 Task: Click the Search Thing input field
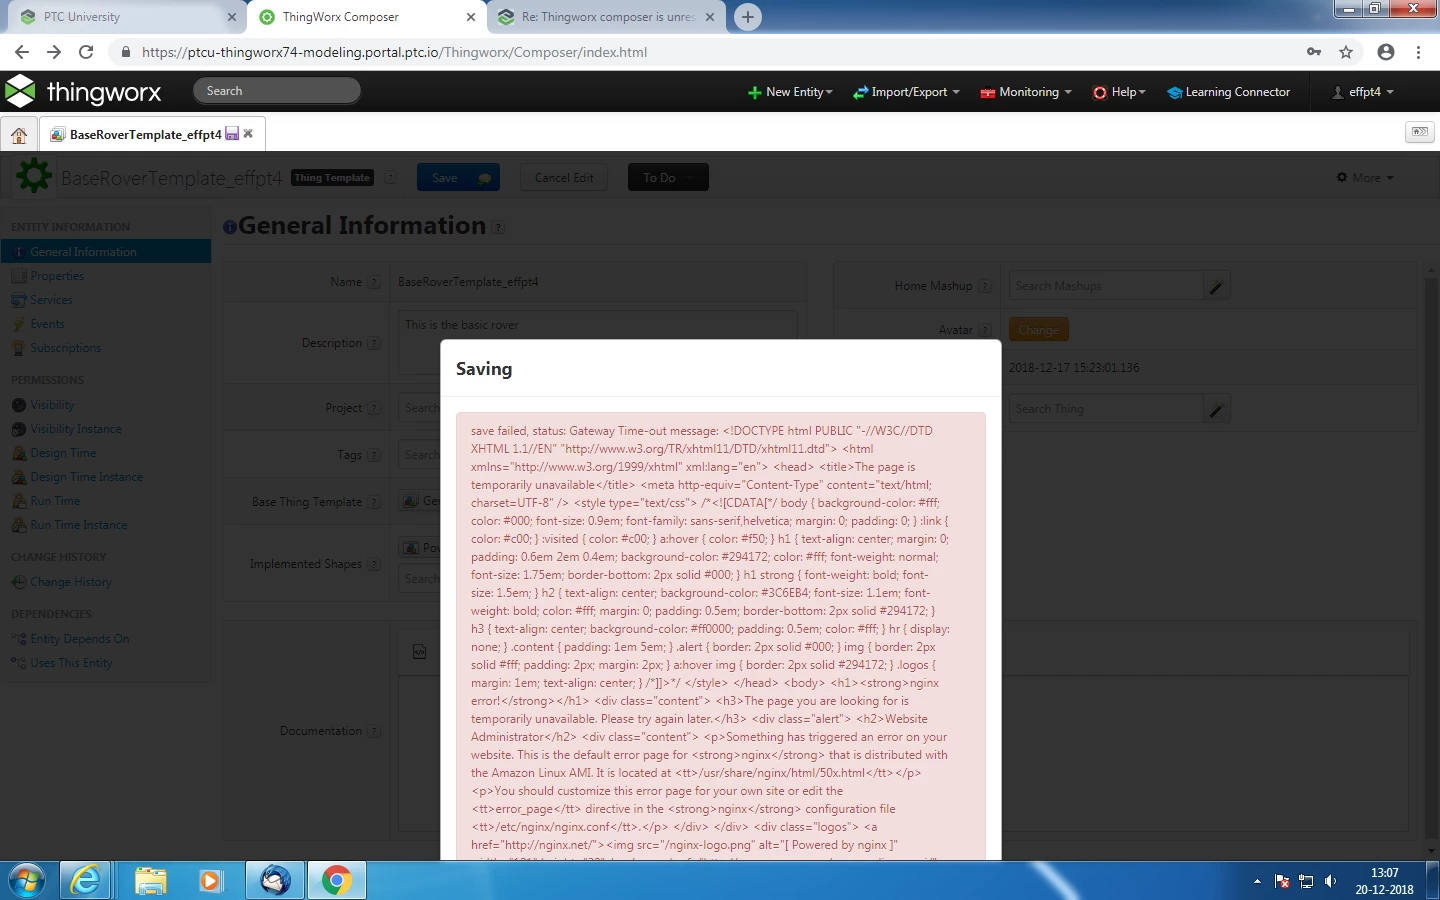pos(1106,409)
